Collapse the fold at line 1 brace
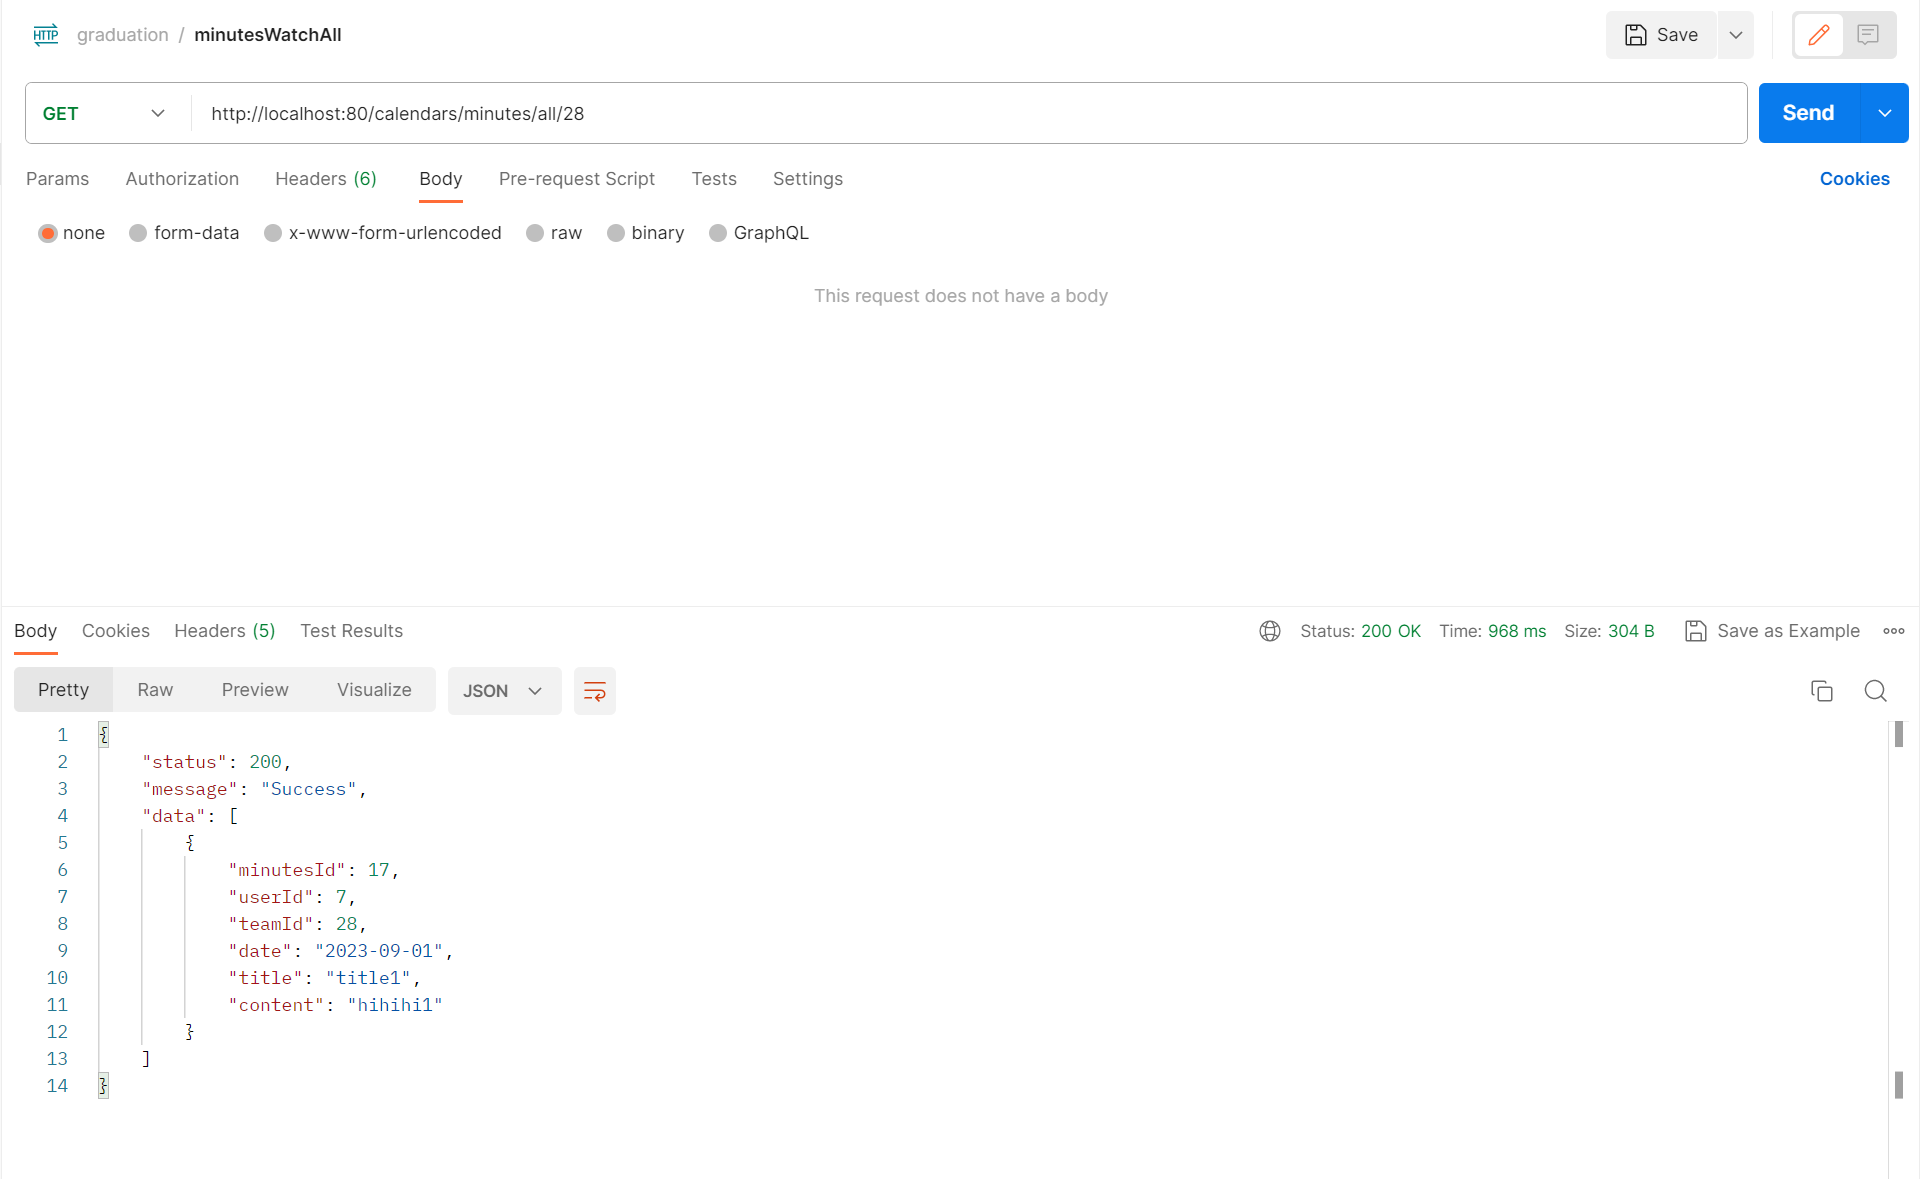The image size is (1920, 1179). pyautogui.click(x=103, y=735)
